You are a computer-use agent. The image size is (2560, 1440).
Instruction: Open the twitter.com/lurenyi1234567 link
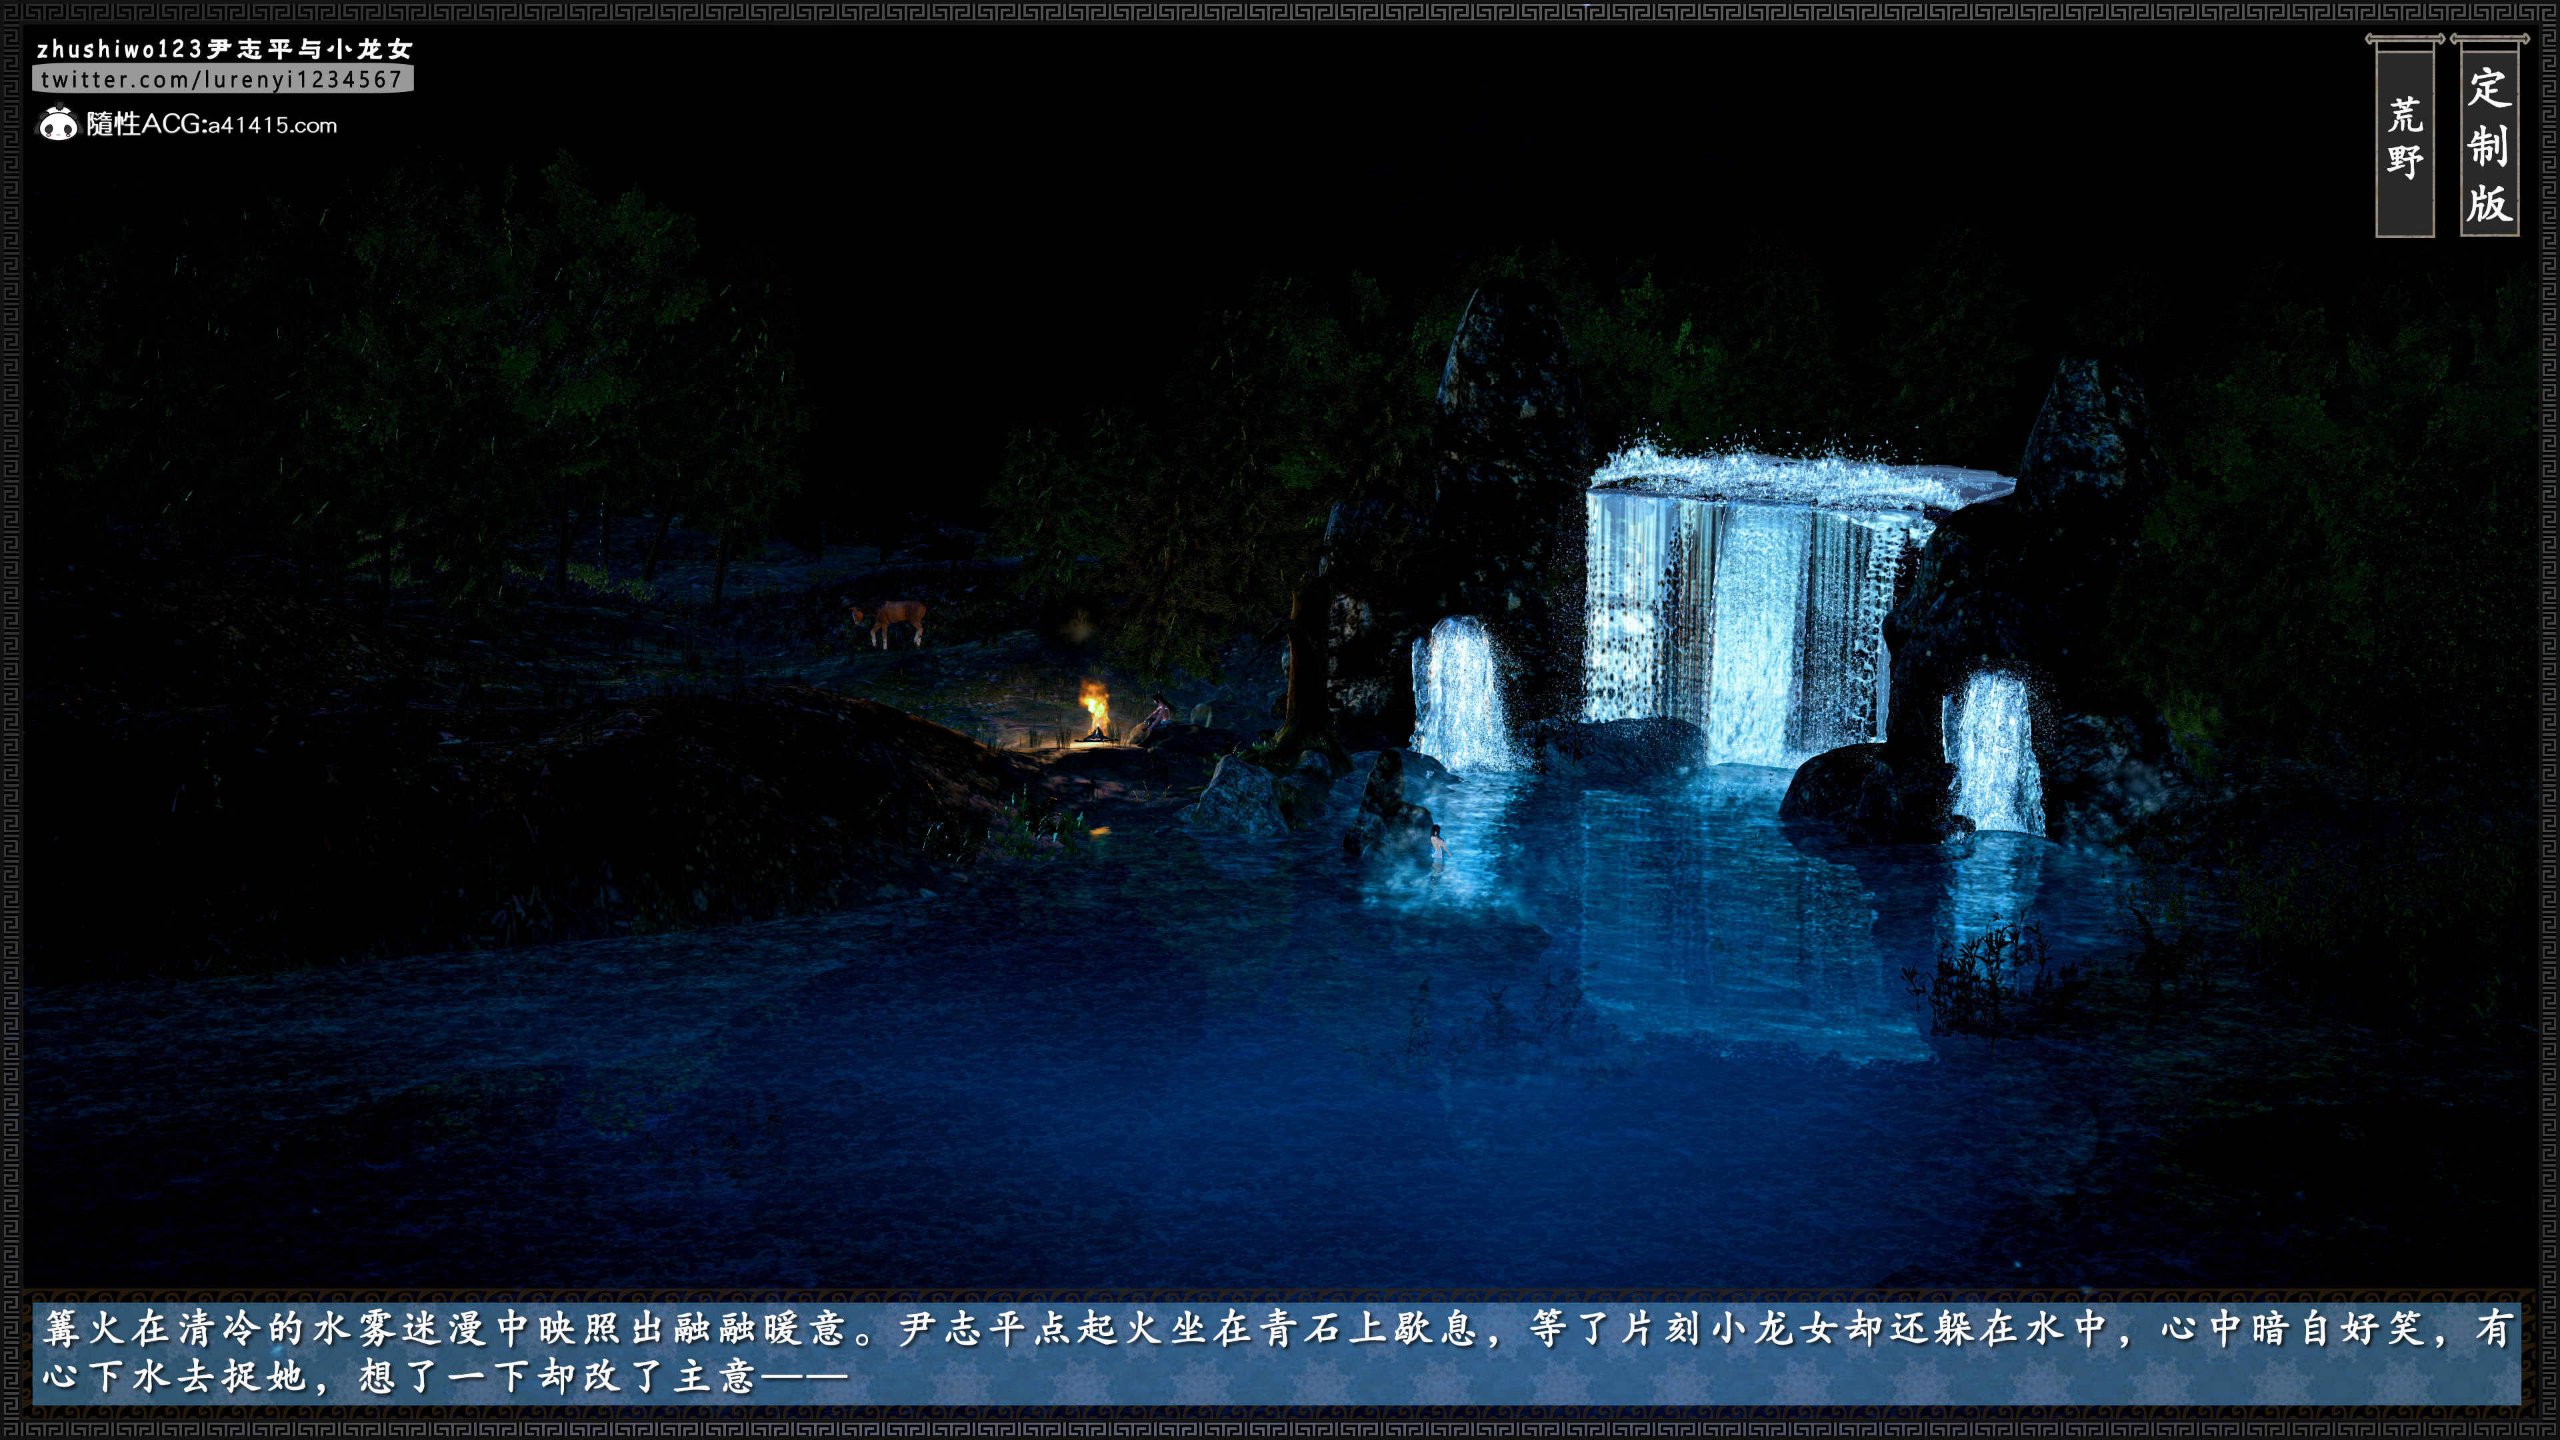(222, 79)
